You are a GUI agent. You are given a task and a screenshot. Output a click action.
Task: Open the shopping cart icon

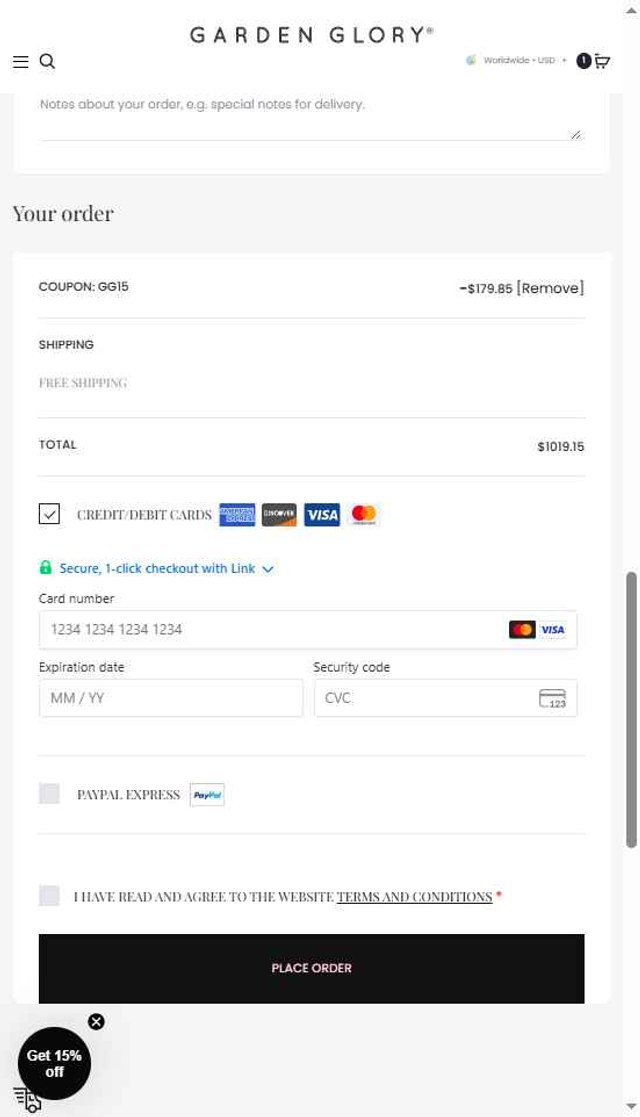[x=602, y=61]
